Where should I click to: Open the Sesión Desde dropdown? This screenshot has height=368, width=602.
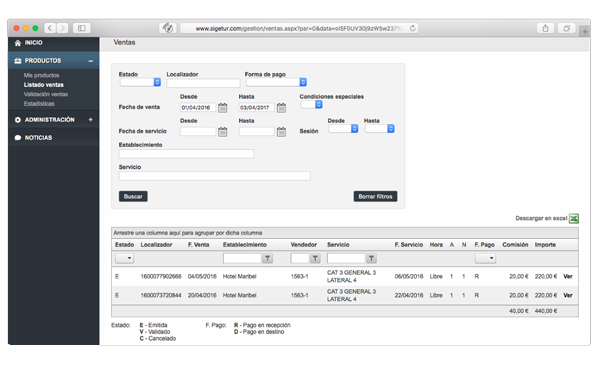tap(343, 129)
